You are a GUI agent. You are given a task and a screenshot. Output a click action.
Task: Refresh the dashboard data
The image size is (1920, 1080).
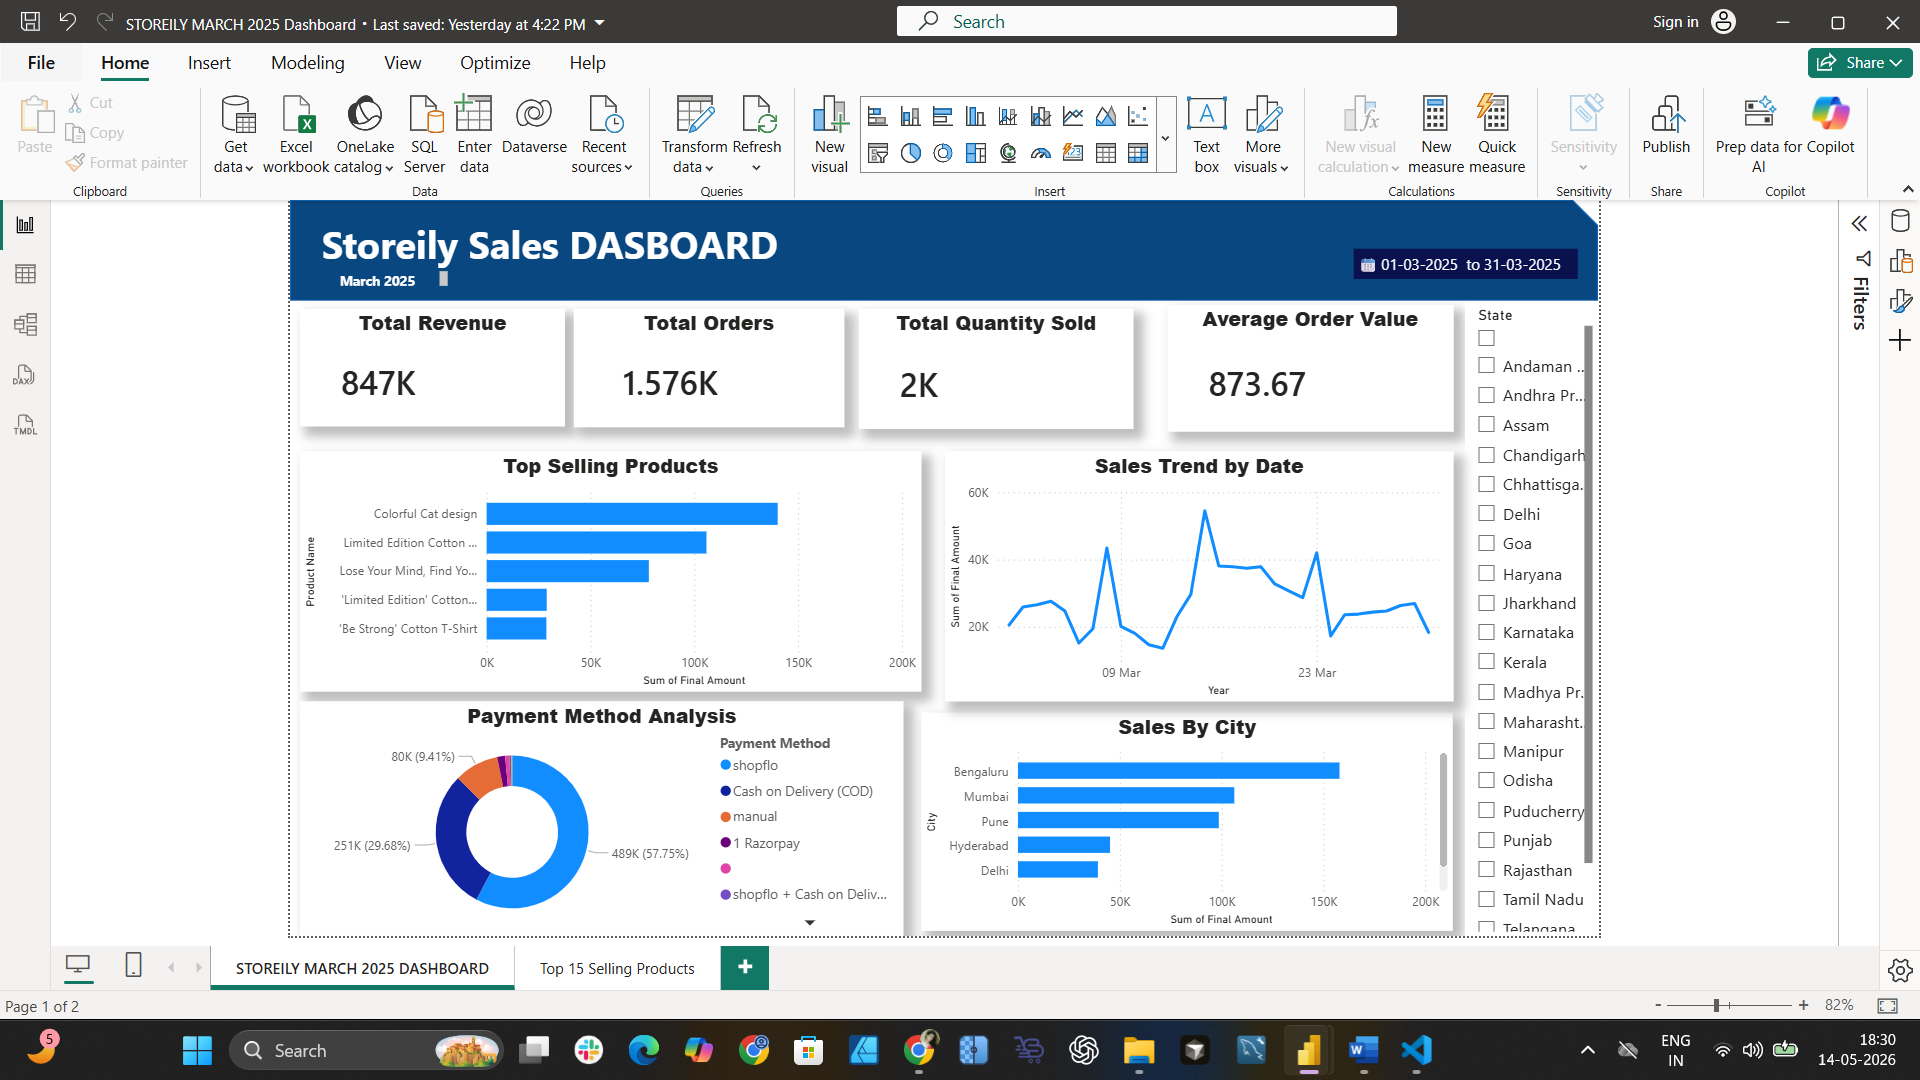[x=757, y=135]
